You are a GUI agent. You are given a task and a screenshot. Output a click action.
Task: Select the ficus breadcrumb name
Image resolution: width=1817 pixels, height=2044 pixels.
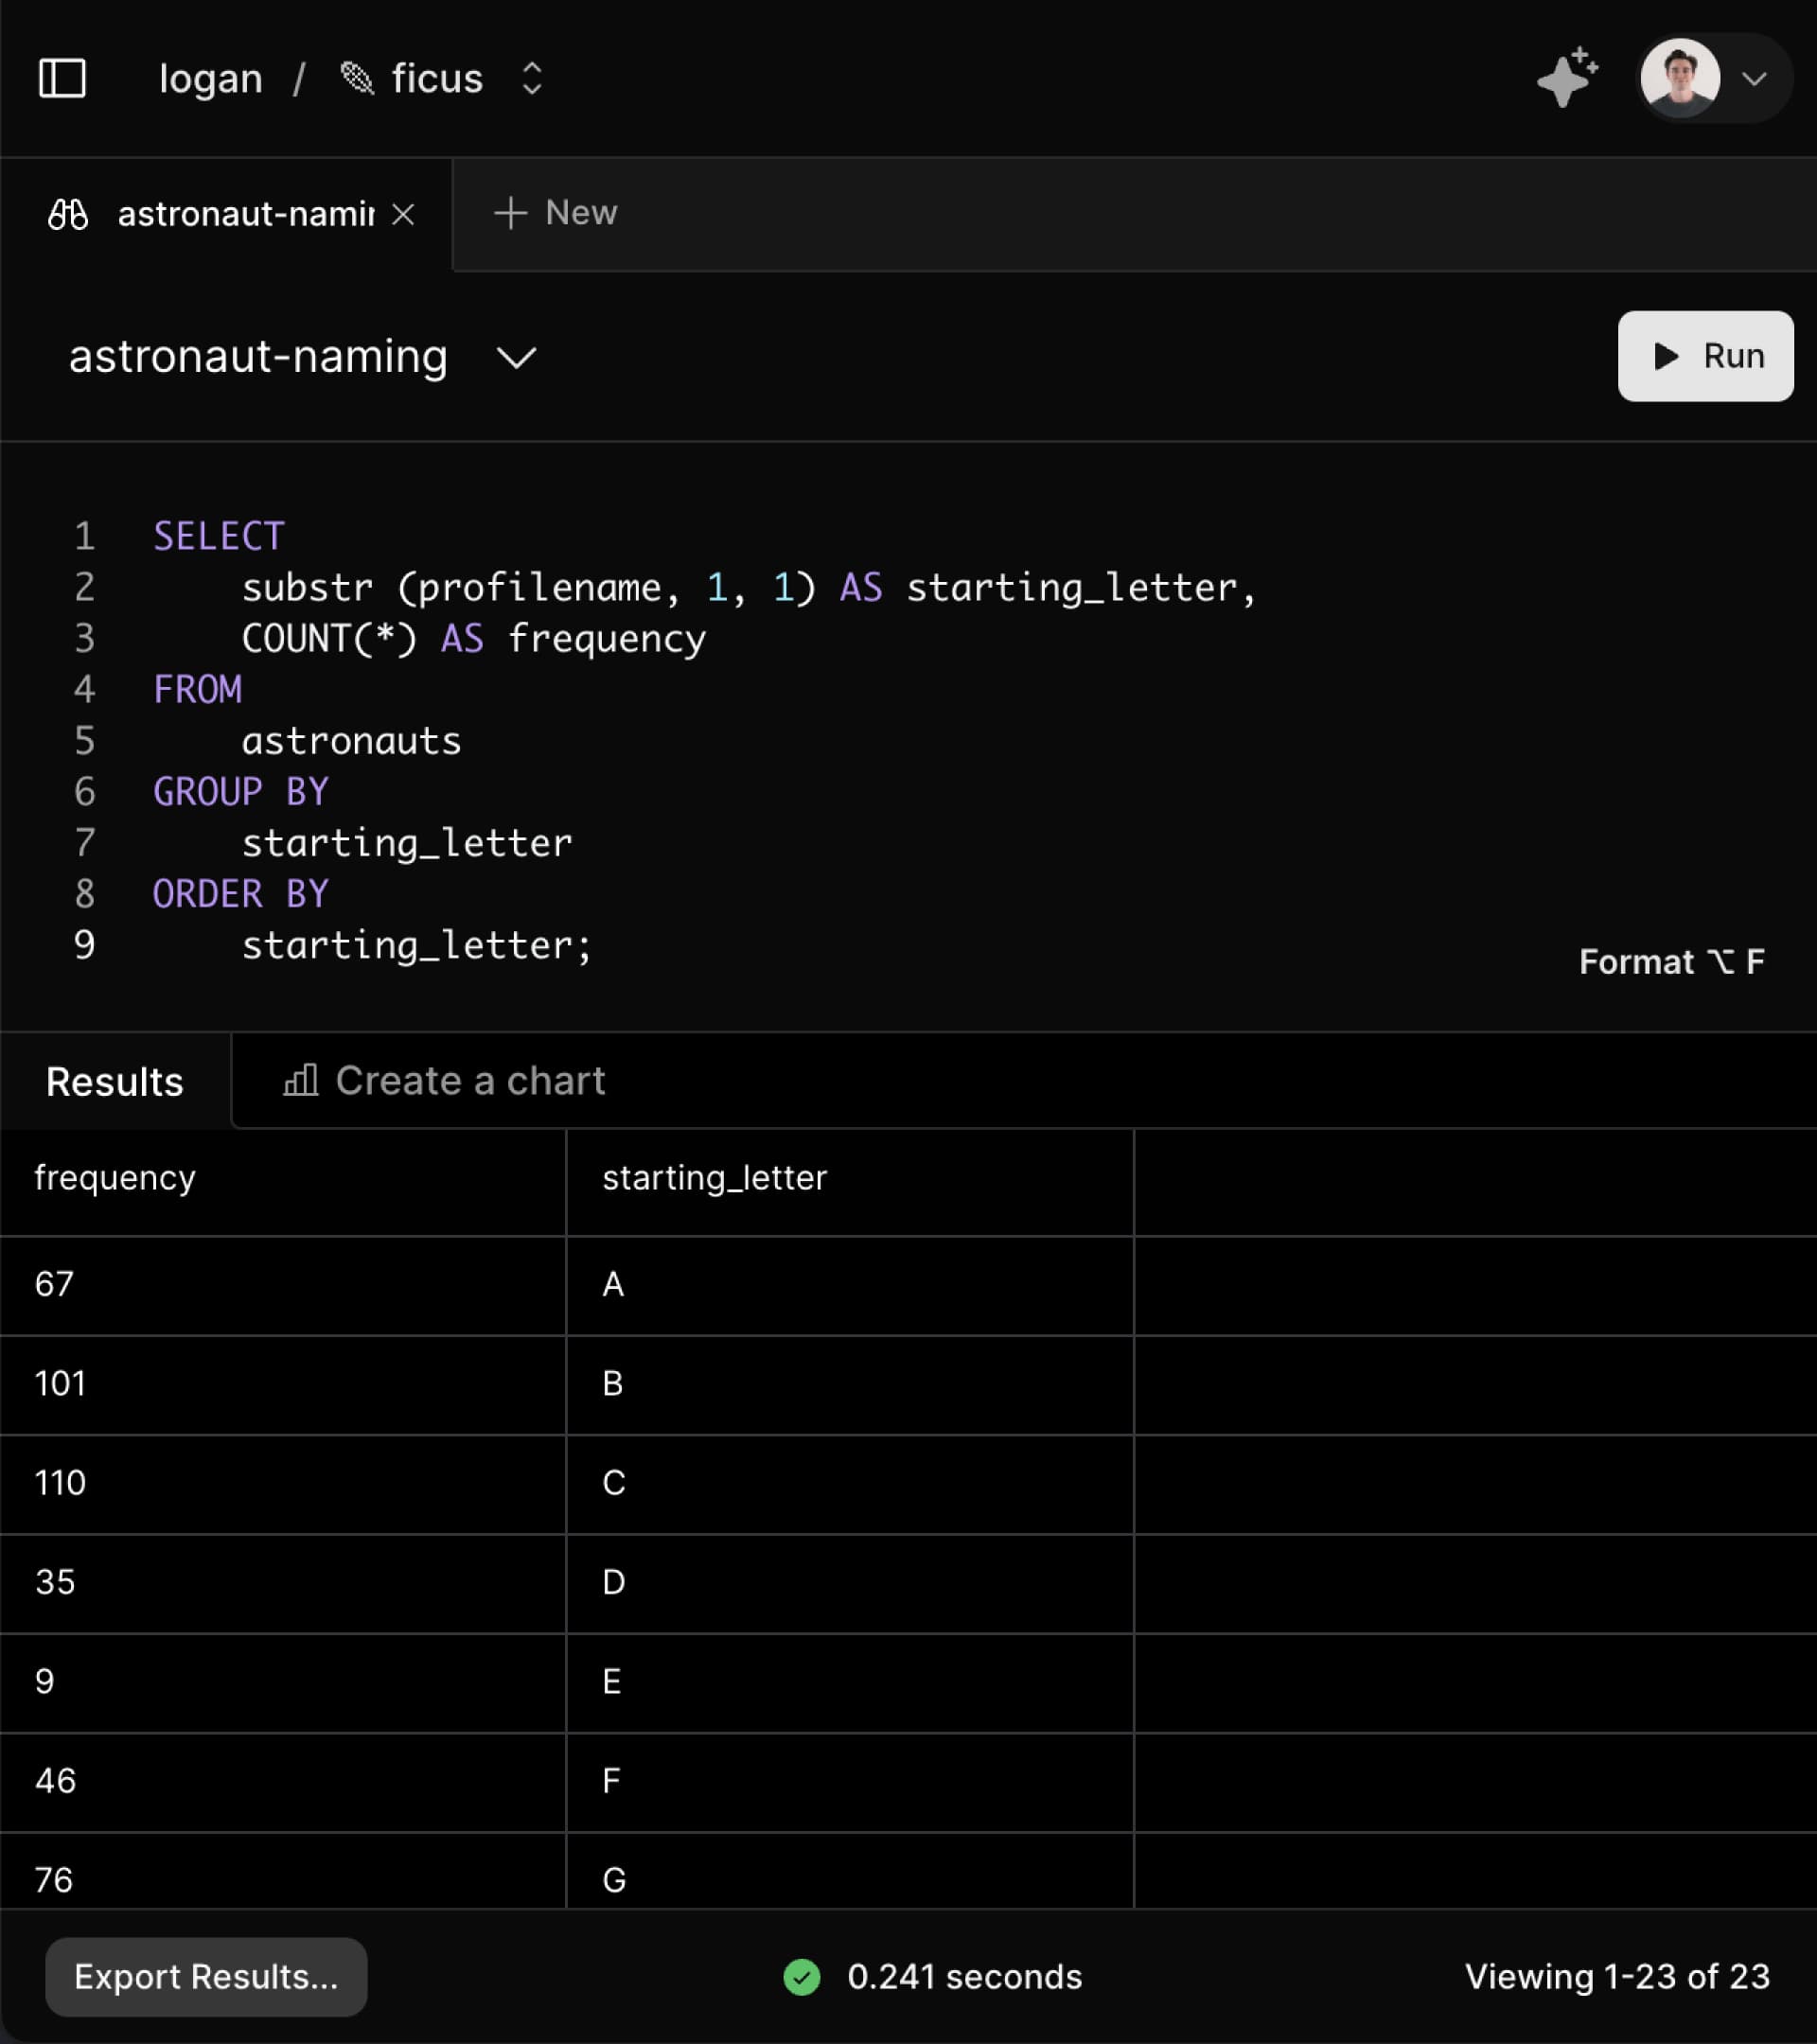click(x=437, y=78)
